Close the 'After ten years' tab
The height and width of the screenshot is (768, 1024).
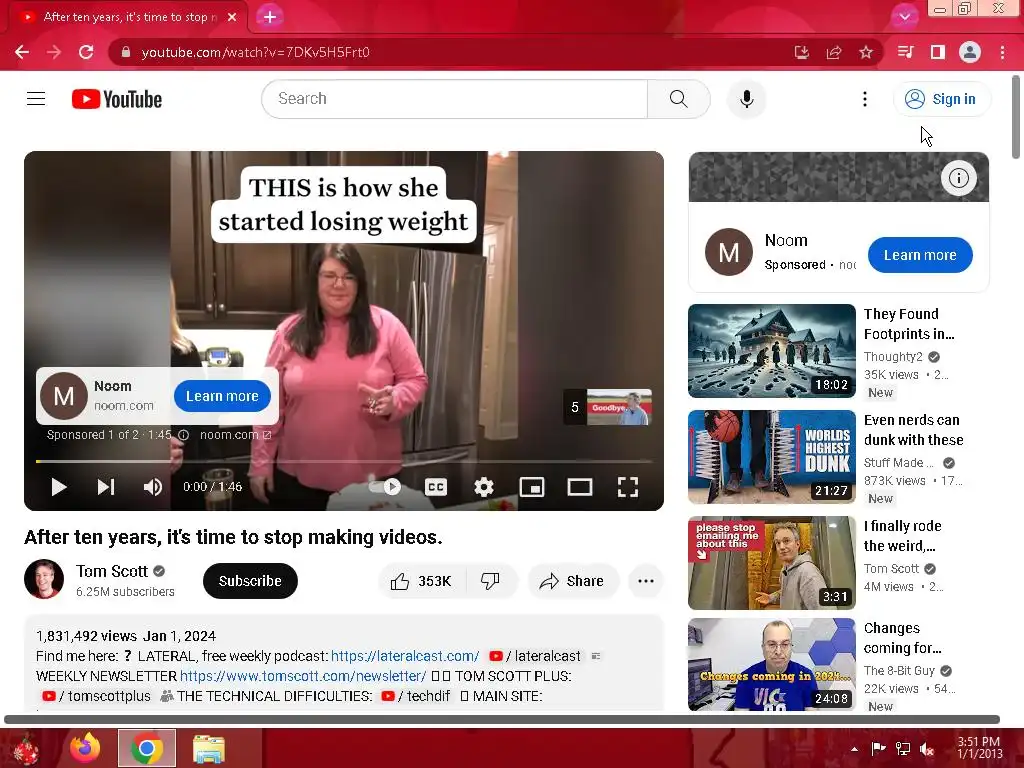232,17
